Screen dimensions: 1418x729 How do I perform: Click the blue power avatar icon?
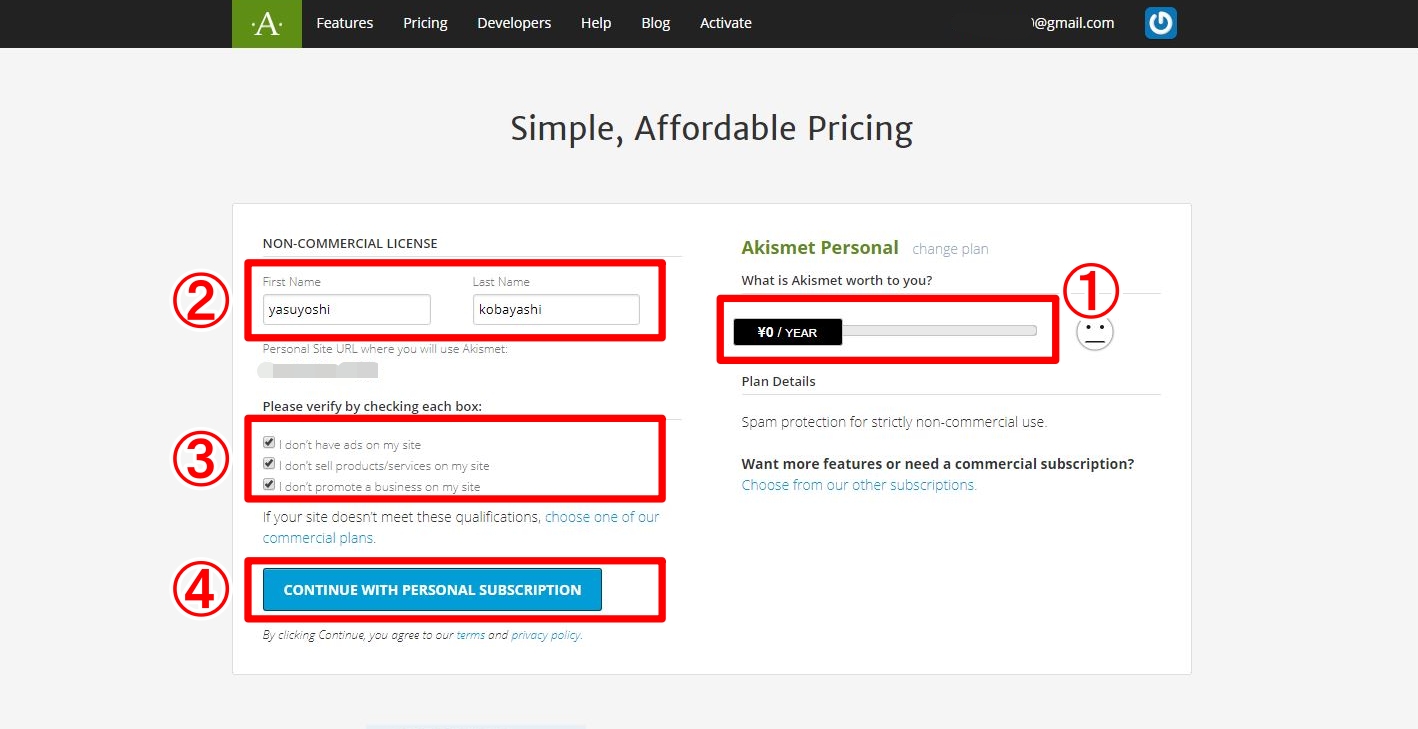pos(1160,23)
